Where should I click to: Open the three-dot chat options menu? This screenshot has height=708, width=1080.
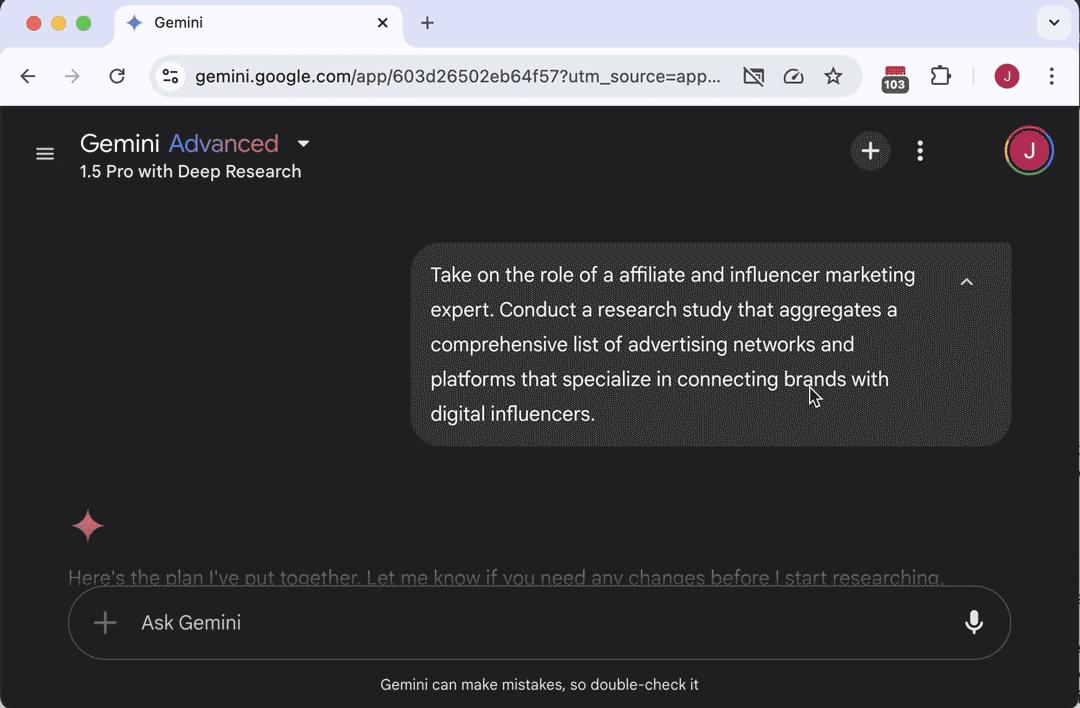(920, 151)
